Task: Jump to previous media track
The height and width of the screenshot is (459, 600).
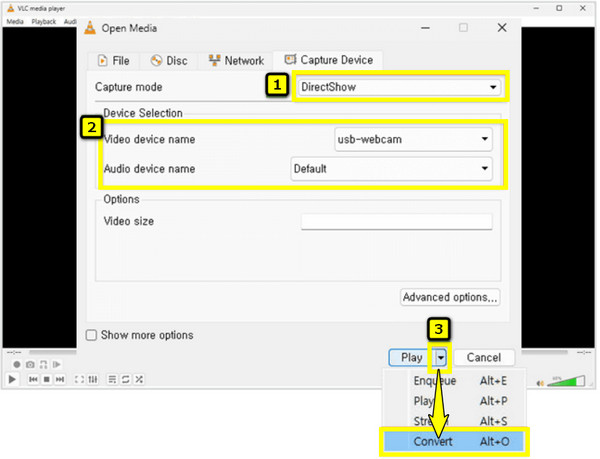Action: pyautogui.click(x=33, y=379)
